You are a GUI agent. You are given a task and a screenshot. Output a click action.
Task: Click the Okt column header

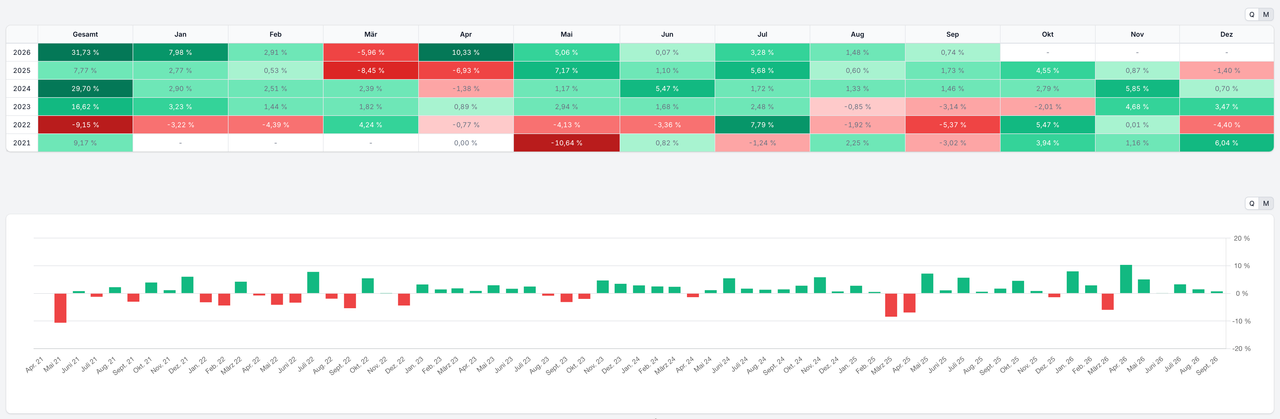1047,34
